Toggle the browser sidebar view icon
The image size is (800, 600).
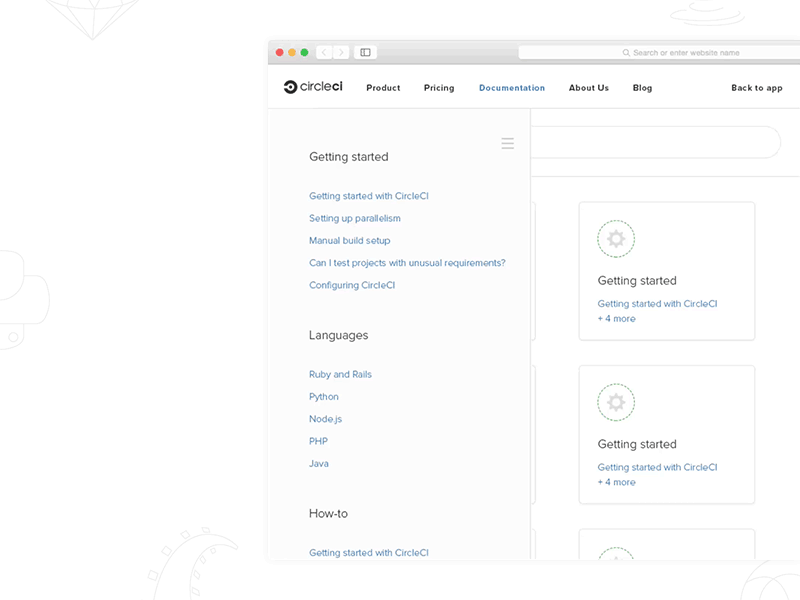pyautogui.click(x=367, y=52)
